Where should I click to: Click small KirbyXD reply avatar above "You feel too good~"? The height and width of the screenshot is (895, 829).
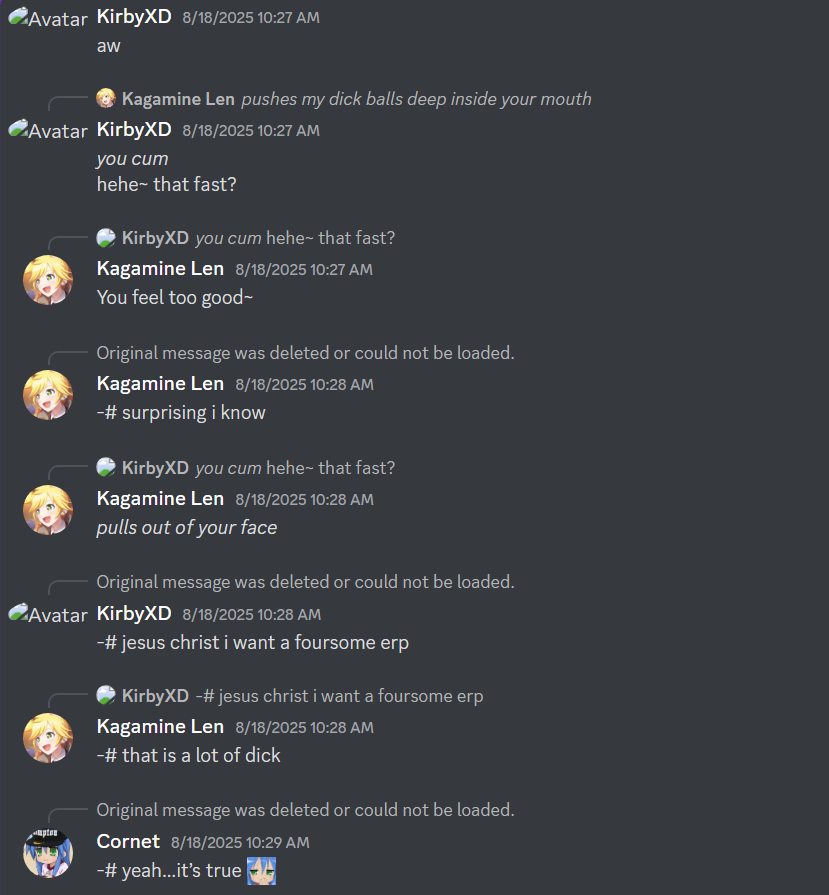click(106, 237)
